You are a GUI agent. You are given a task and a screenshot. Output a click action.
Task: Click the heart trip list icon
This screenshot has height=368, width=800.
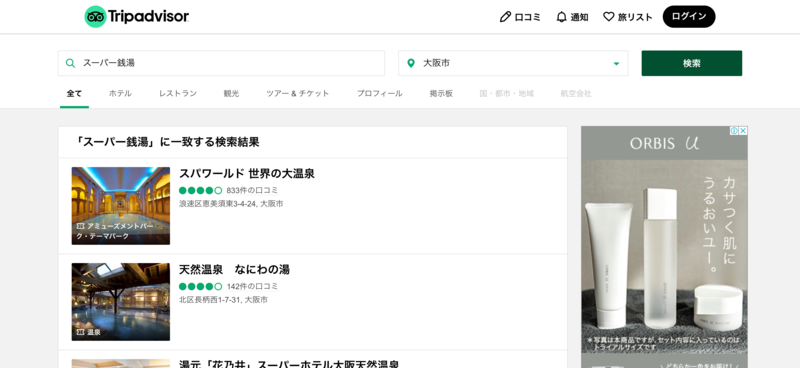coord(609,17)
